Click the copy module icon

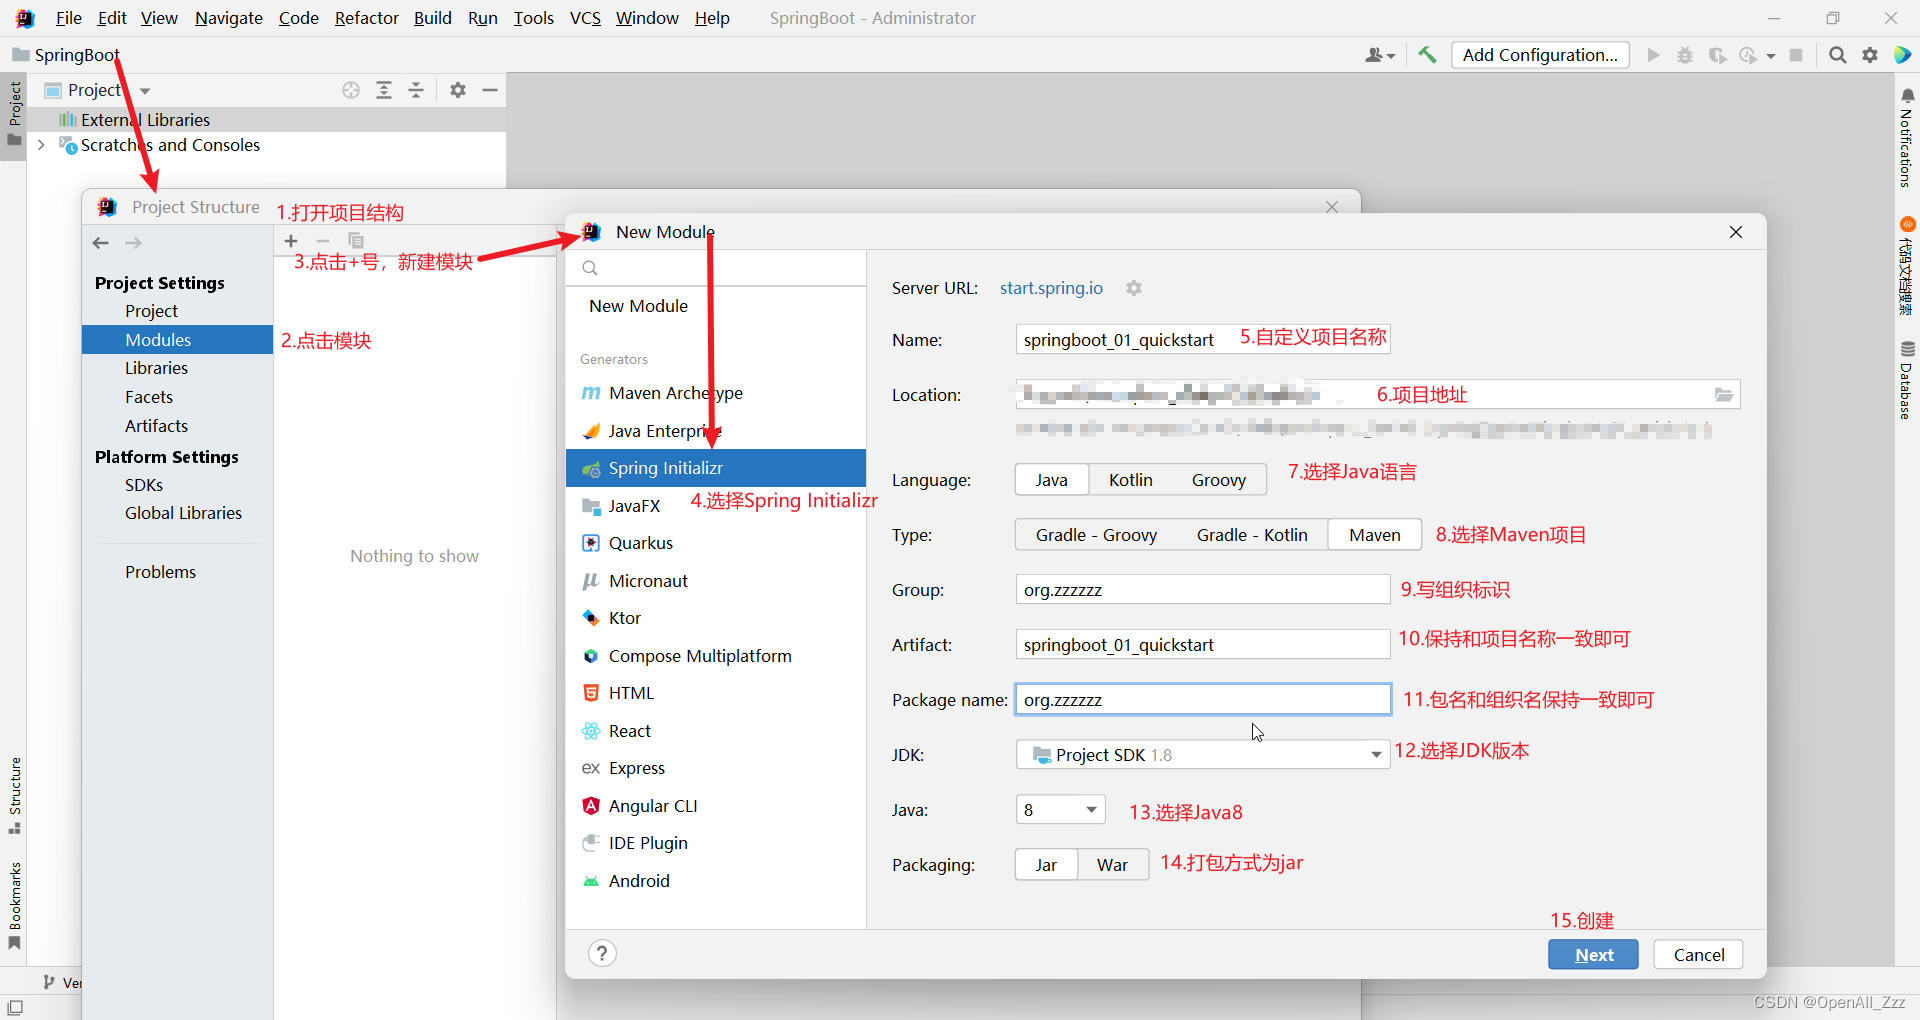tap(356, 241)
